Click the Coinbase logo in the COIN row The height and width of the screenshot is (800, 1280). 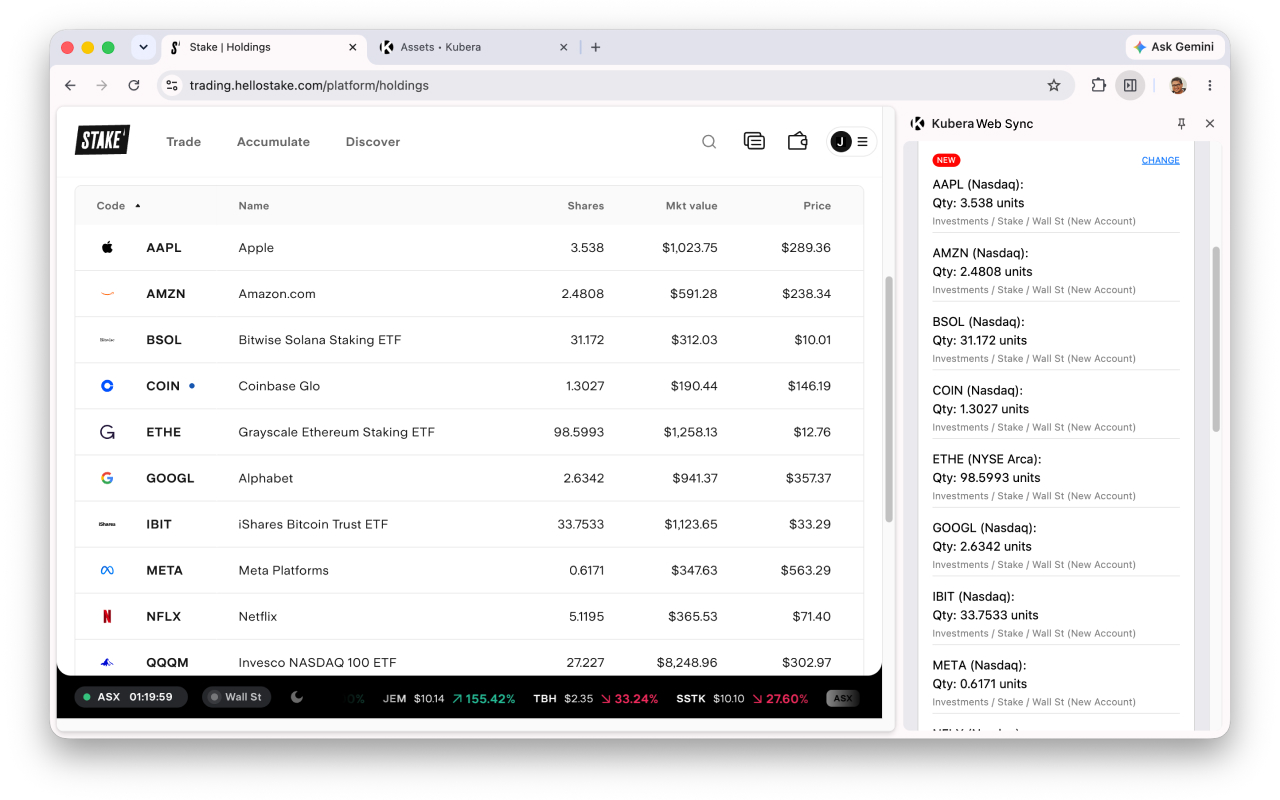pos(107,386)
